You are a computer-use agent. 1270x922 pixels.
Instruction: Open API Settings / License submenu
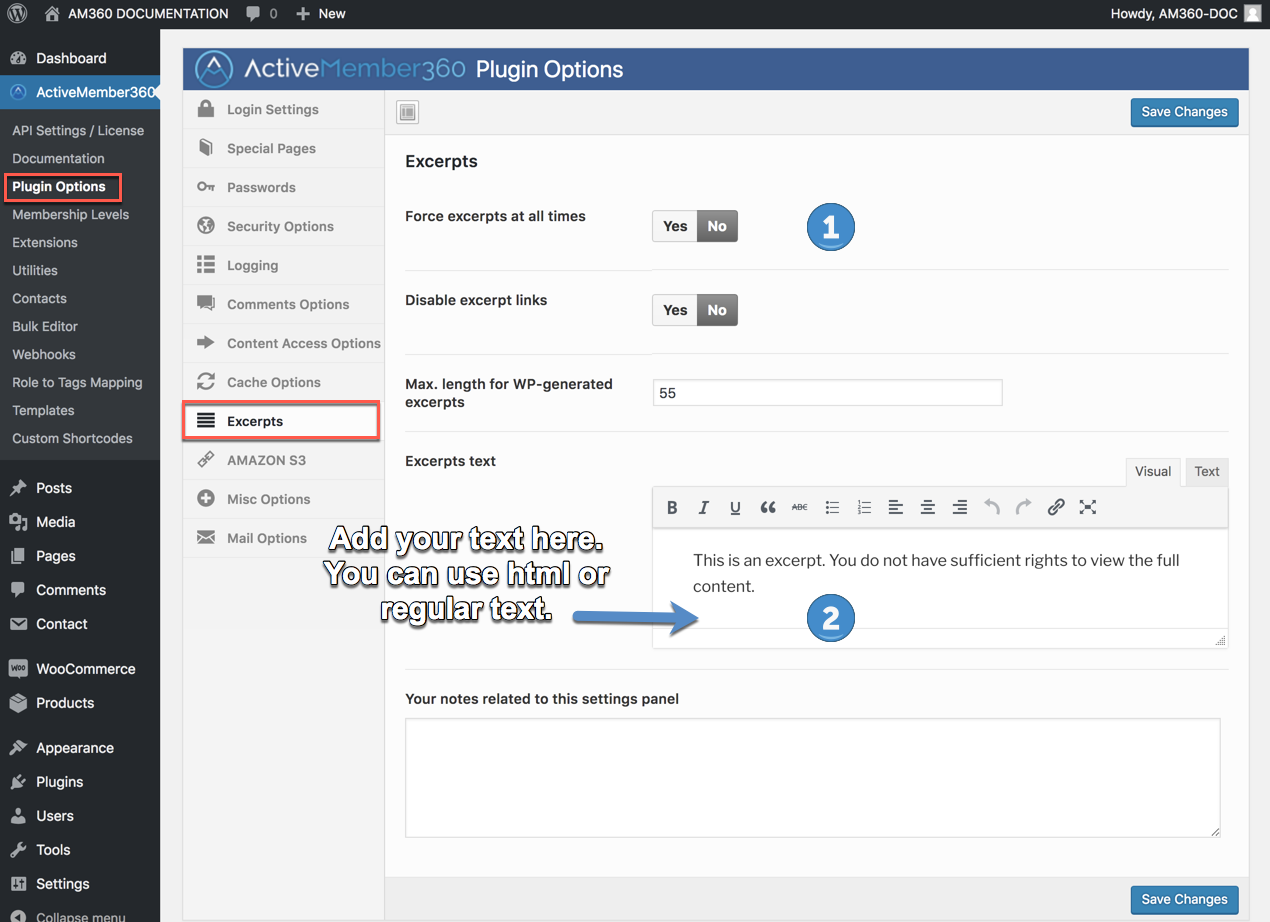pyautogui.click(x=78, y=130)
